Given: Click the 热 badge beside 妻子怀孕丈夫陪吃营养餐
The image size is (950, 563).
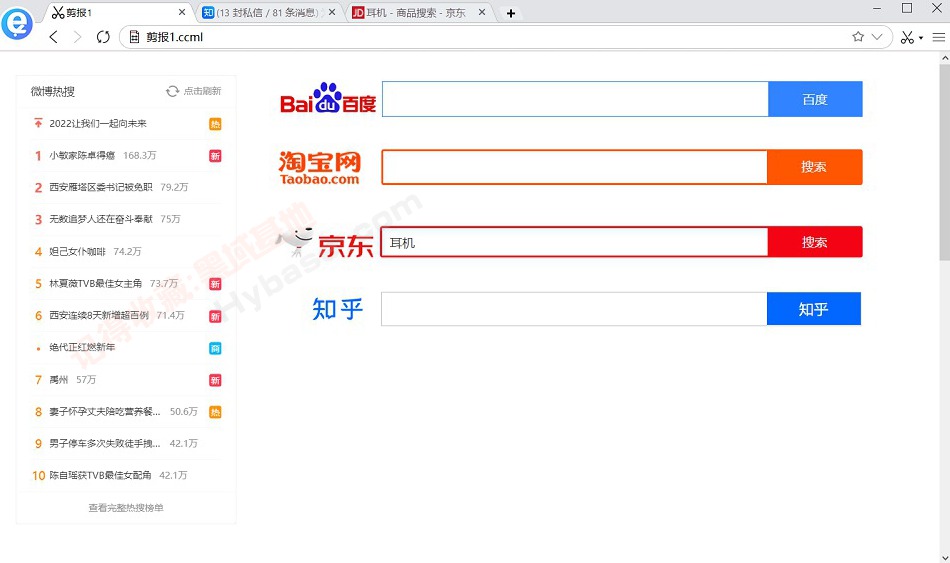Looking at the screenshot, I should [x=215, y=413].
